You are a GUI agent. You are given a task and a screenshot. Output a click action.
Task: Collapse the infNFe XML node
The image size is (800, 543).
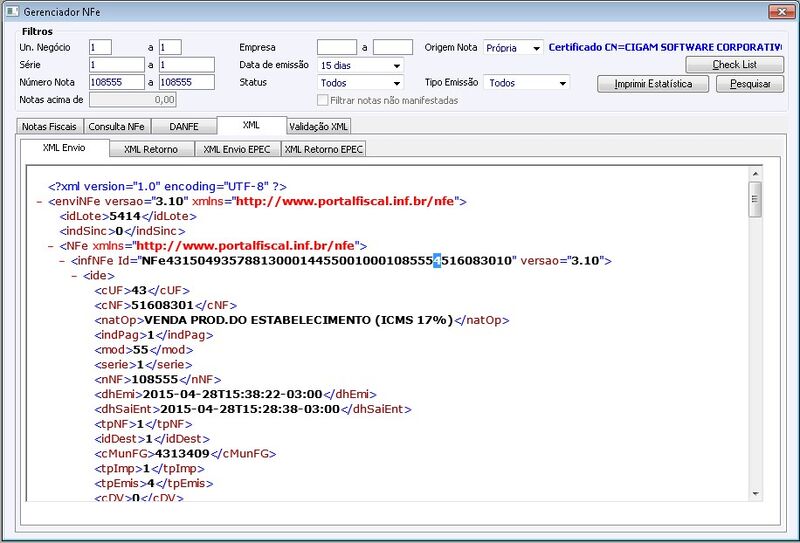(x=62, y=261)
